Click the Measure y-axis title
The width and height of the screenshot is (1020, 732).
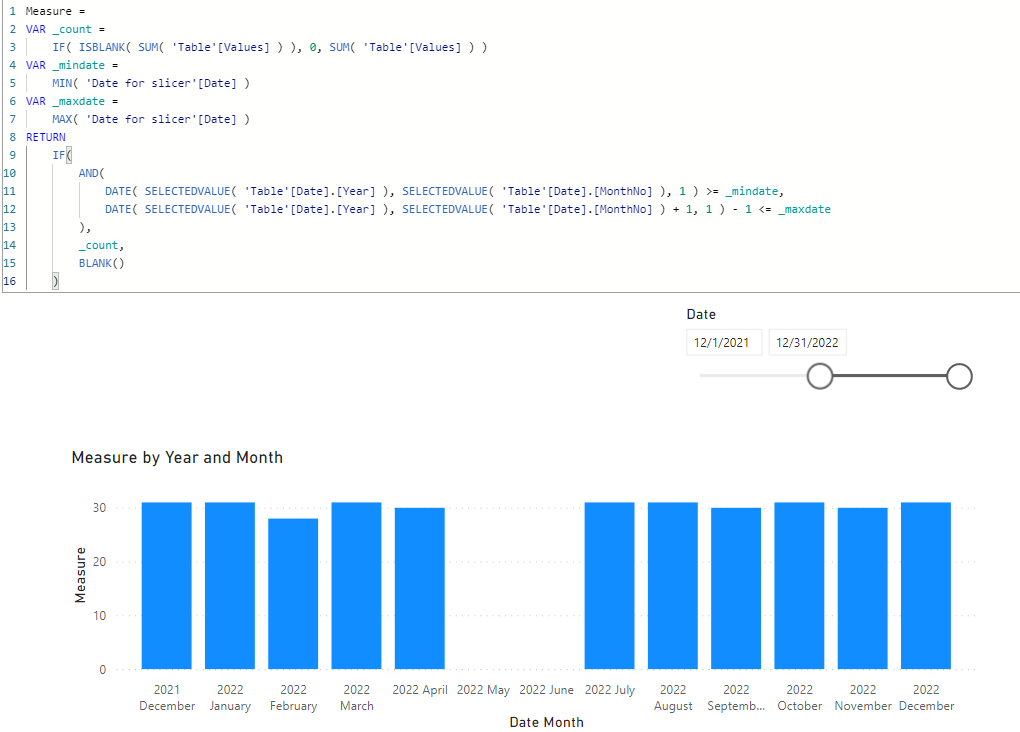(80, 575)
